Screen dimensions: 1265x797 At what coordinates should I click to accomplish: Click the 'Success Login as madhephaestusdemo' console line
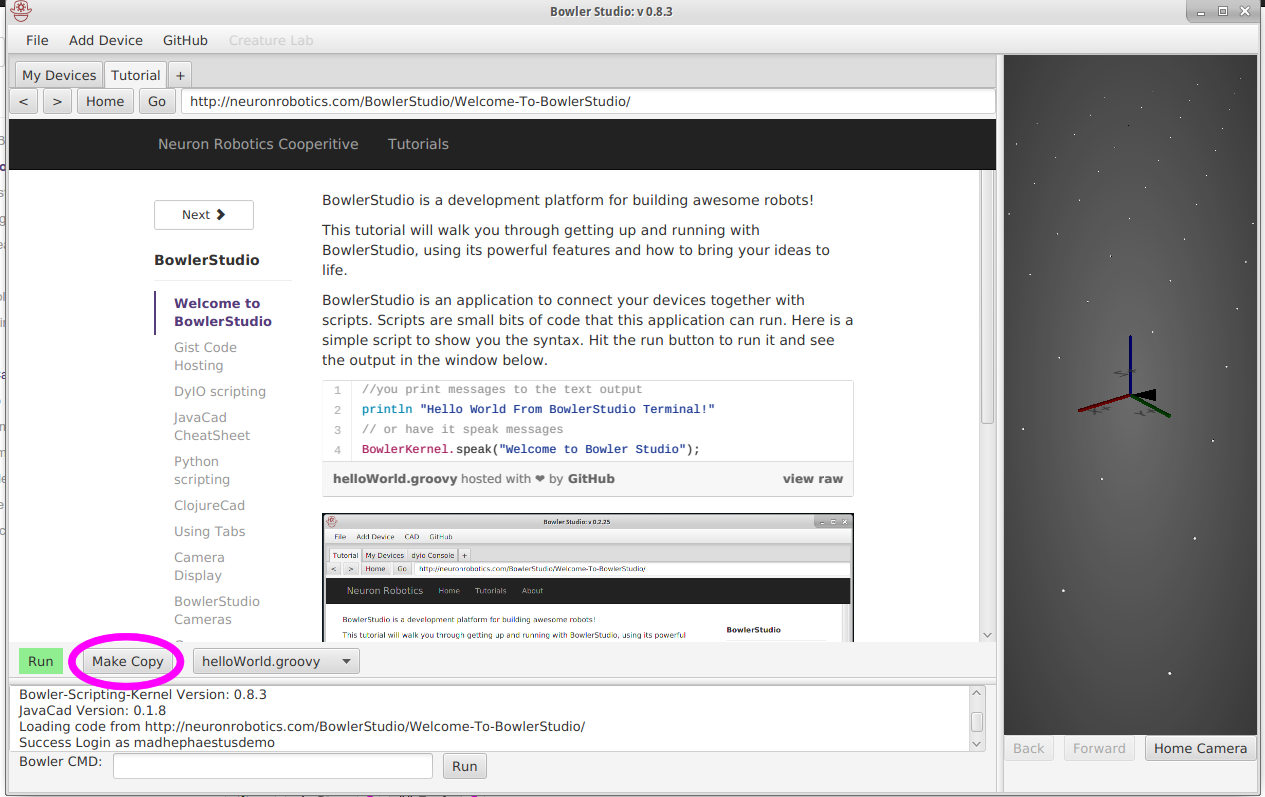147,743
